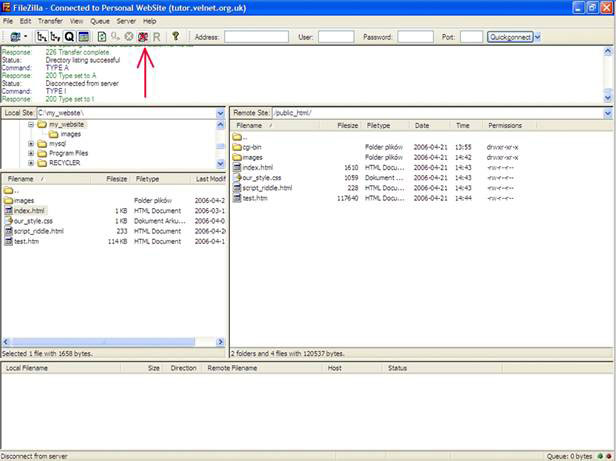
Task: Select remote parent folder '..' icon
Action: (237, 137)
